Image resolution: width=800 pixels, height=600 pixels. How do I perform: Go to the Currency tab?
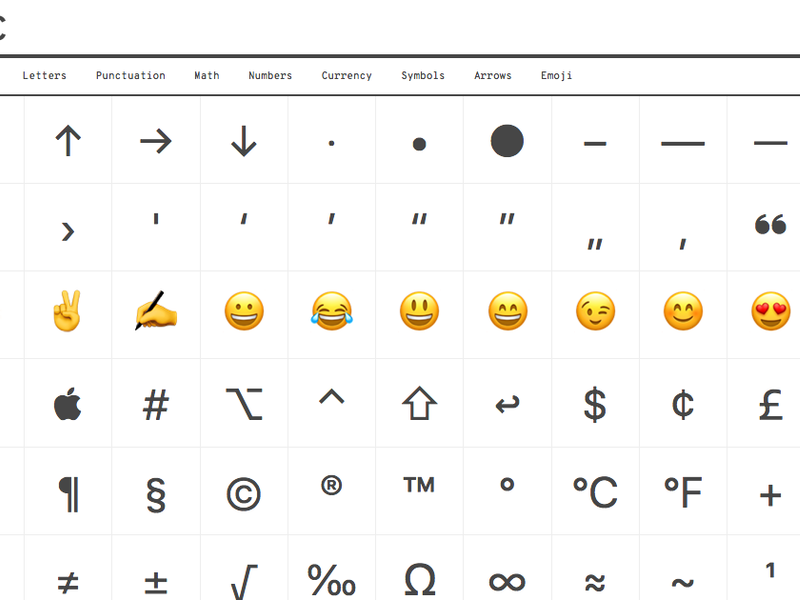tap(346, 76)
